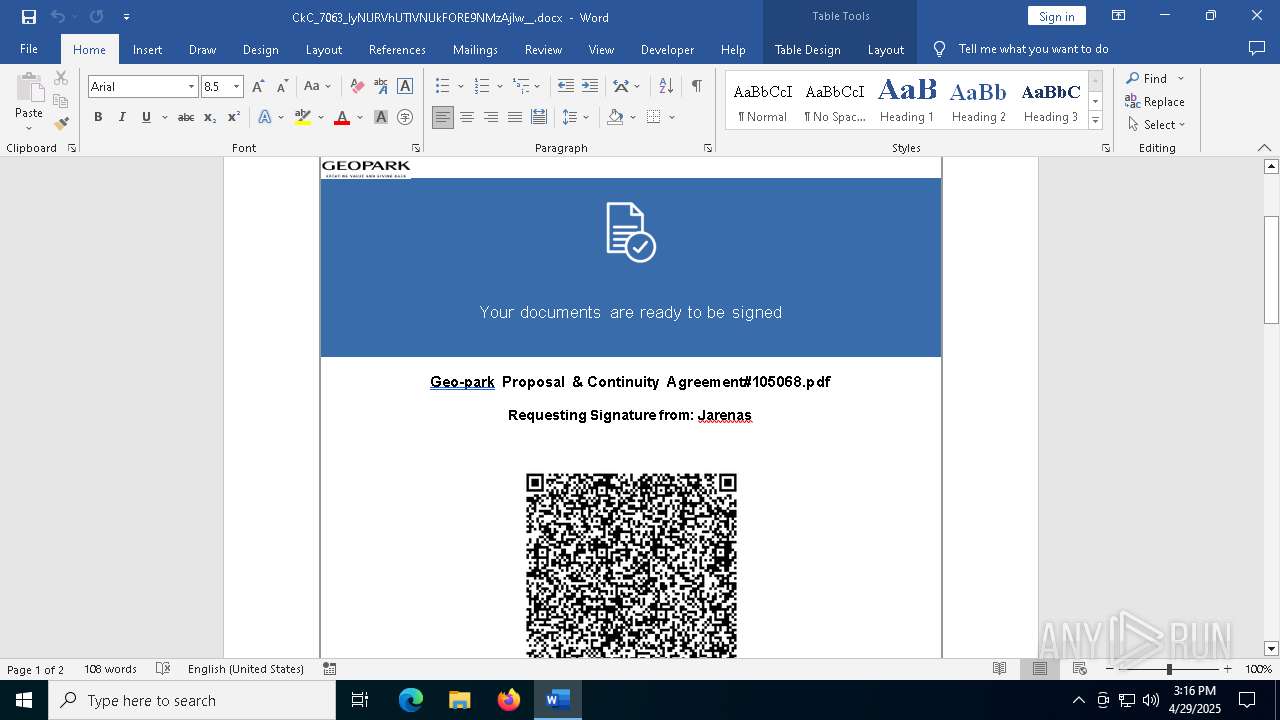Image resolution: width=1280 pixels, height=720 pixels.
Task: Decrease the paragraph indent
Action: 566,87
